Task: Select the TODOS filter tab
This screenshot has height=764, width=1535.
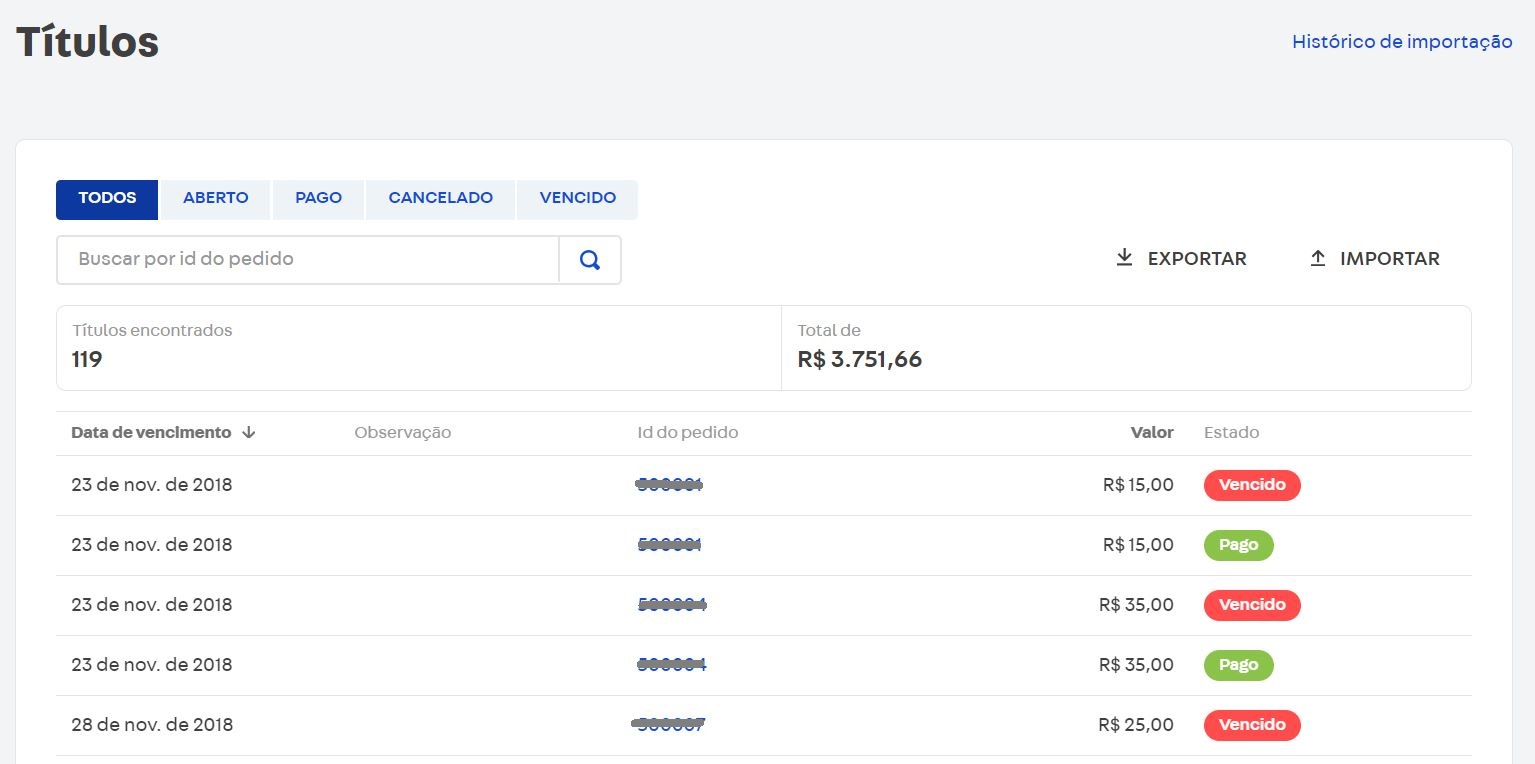Action: (106, 198)
